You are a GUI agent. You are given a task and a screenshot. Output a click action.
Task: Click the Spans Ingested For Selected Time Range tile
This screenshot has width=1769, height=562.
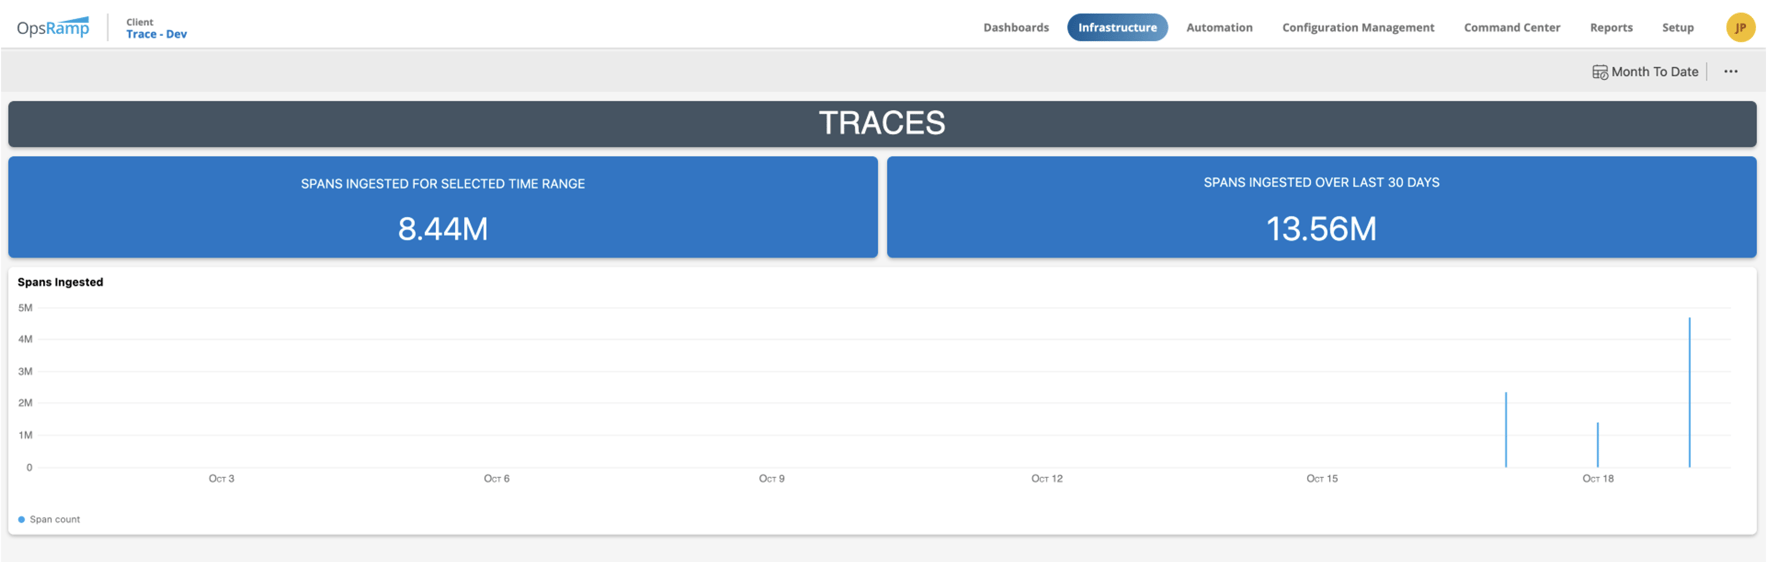point(443,207)
